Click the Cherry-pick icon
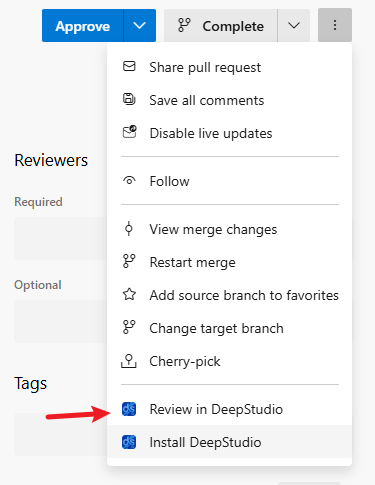375x485 pixels. 129,361
